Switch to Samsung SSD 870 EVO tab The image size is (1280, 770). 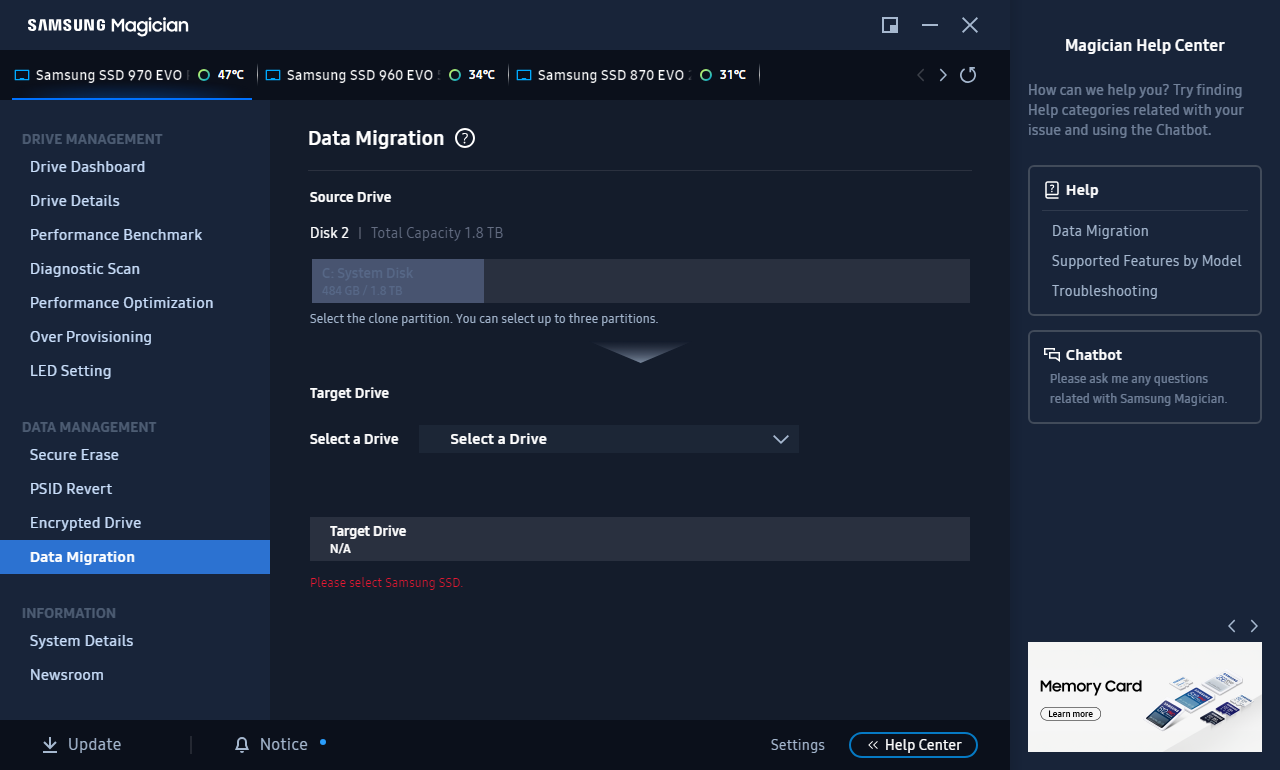click(x=635, y=75)
